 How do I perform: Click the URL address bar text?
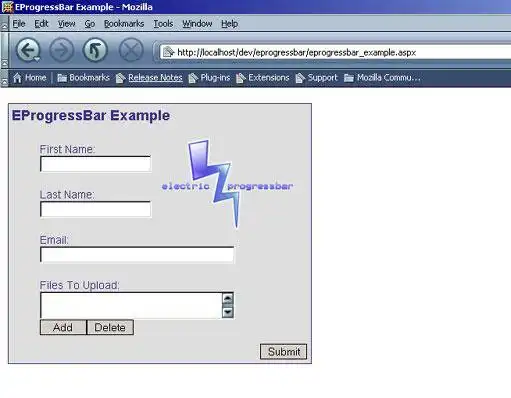pyautogui.click(x=297, y=53)
